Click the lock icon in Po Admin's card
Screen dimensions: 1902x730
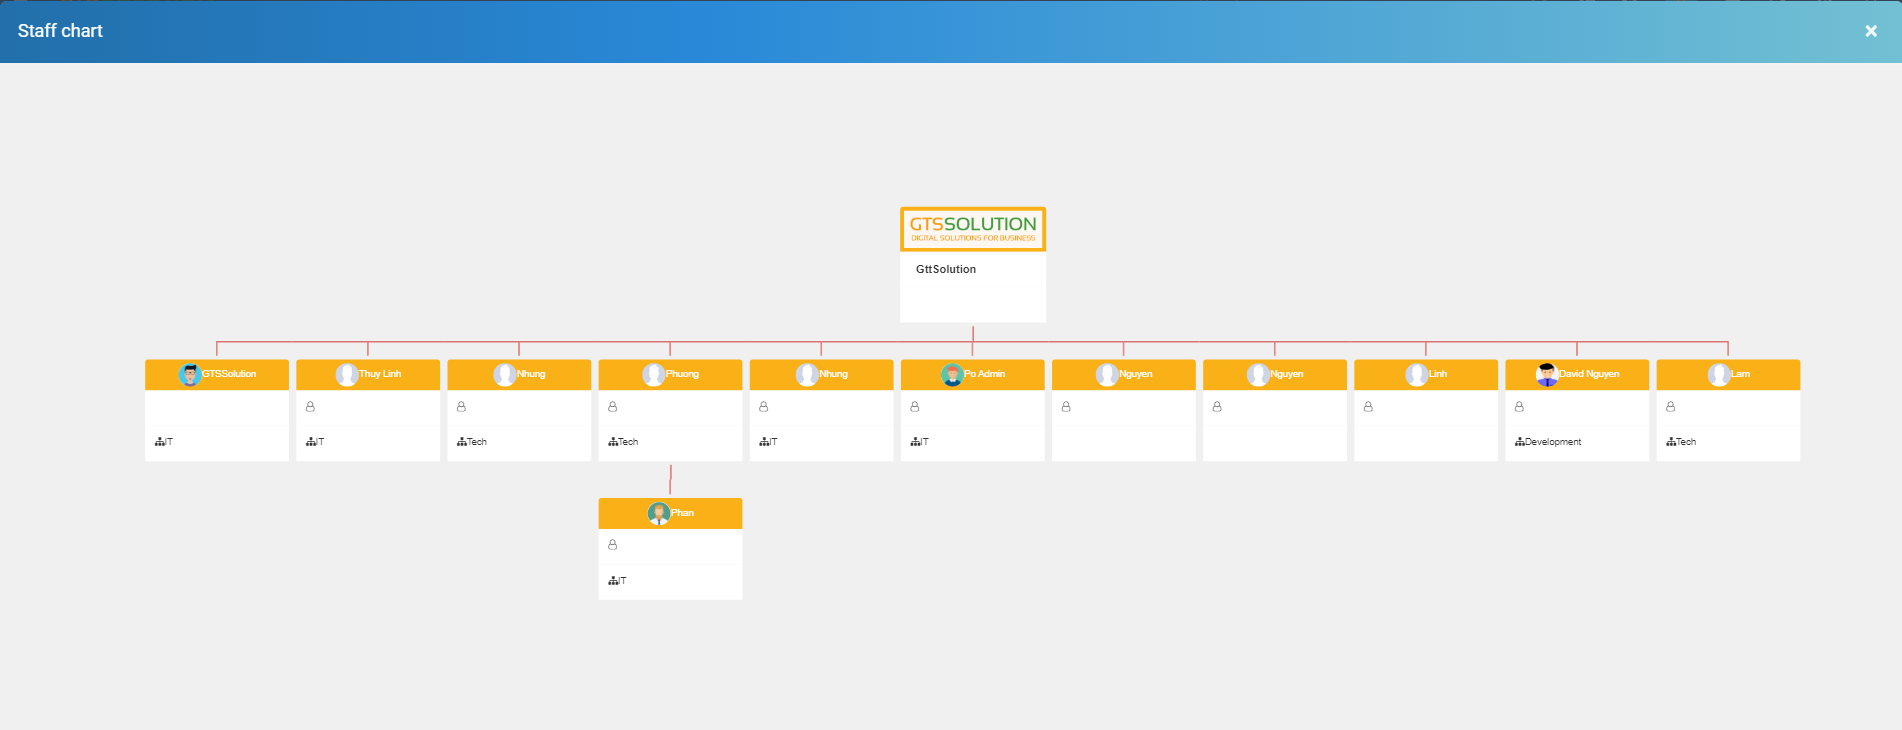[915, 407]
